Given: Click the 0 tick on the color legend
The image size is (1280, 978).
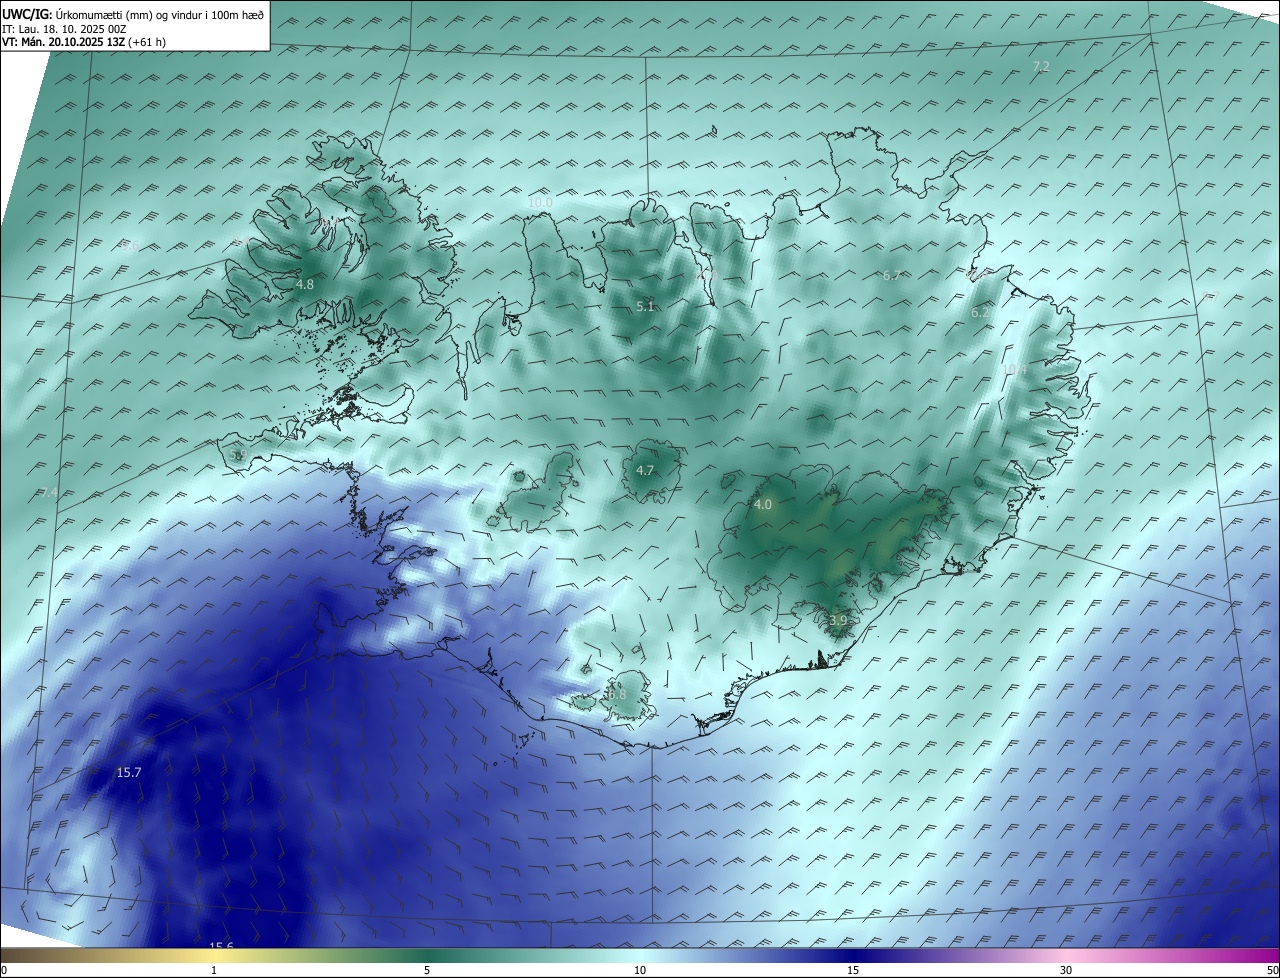Looking at the screenshot, I should click(4, 971).
